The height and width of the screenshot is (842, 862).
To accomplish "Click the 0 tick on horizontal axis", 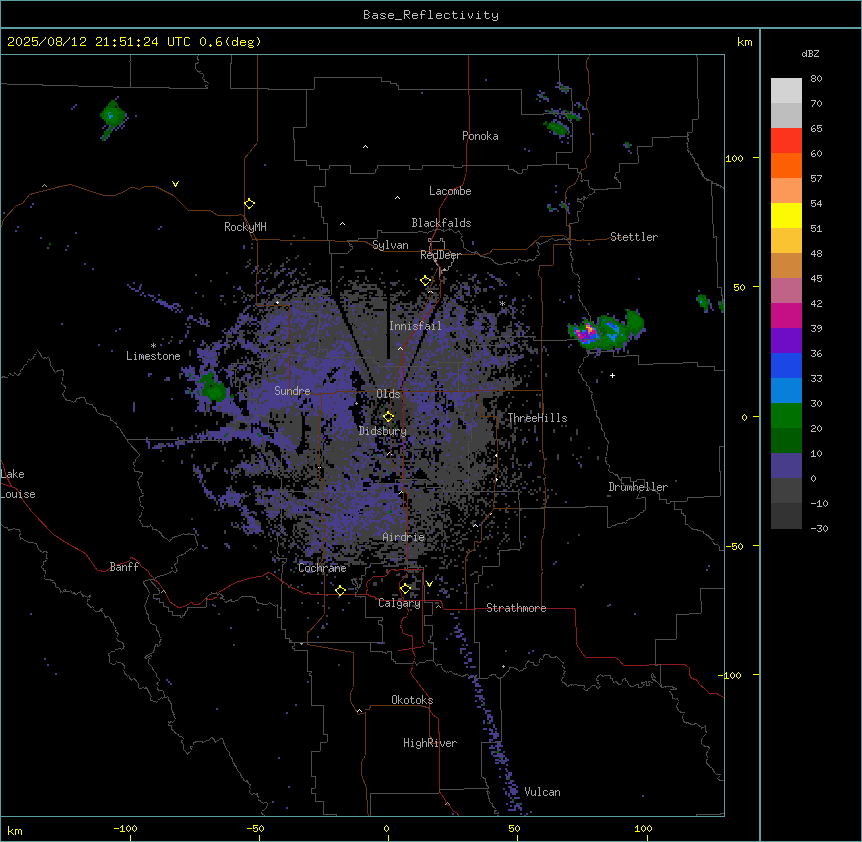I will 386,828.
